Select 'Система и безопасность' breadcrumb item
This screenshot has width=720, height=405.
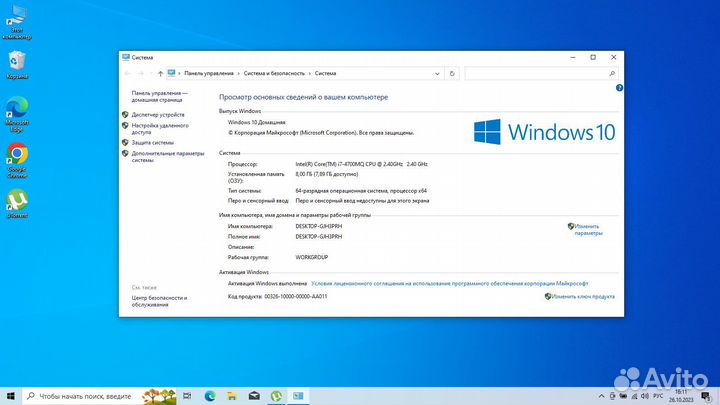click(x=274, y=73)
